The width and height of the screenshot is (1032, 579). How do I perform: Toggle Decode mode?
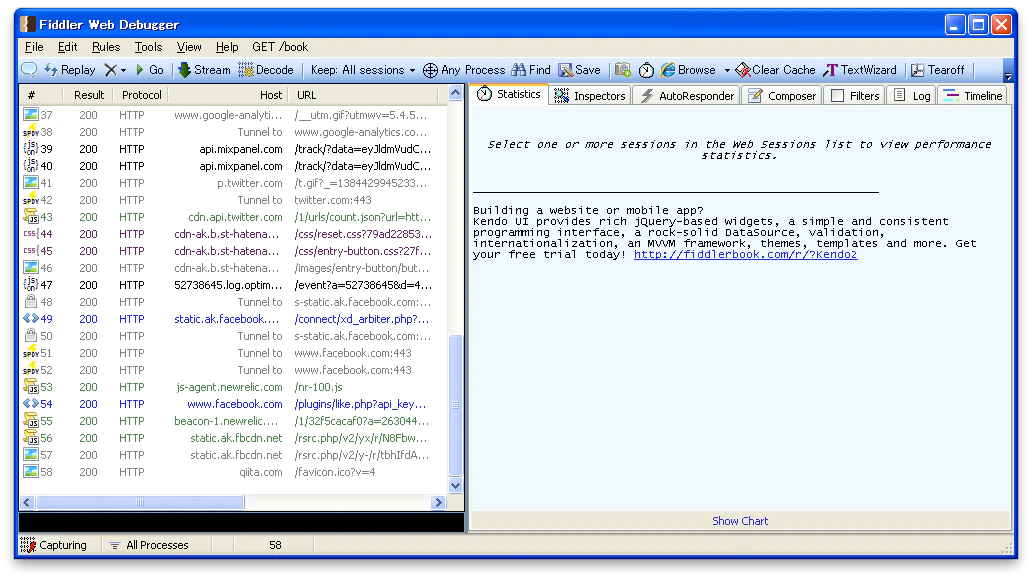pyautogui.click(x=266, y=70)
